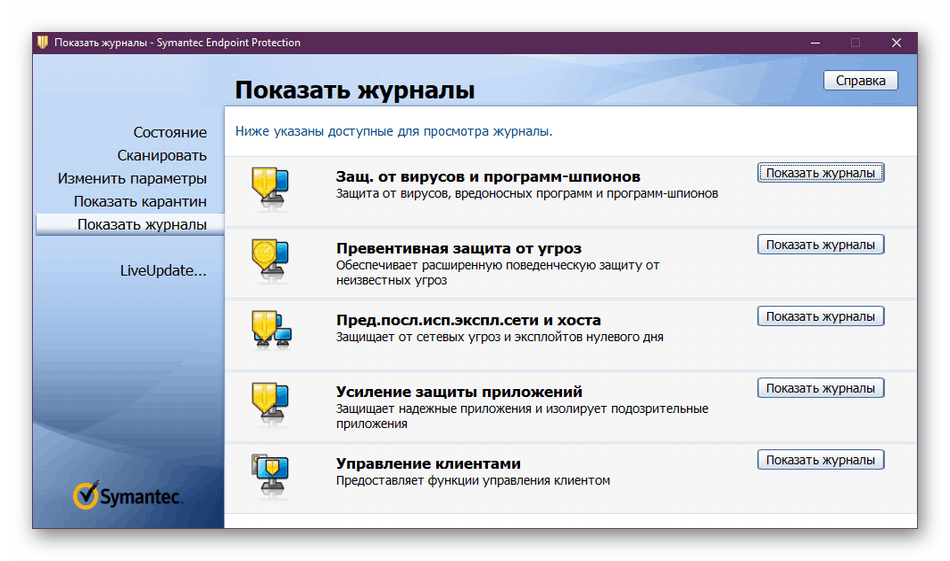Open Изменить параметры
The height and width of the screenshot is (561, 950).
[x=132, y=178]
